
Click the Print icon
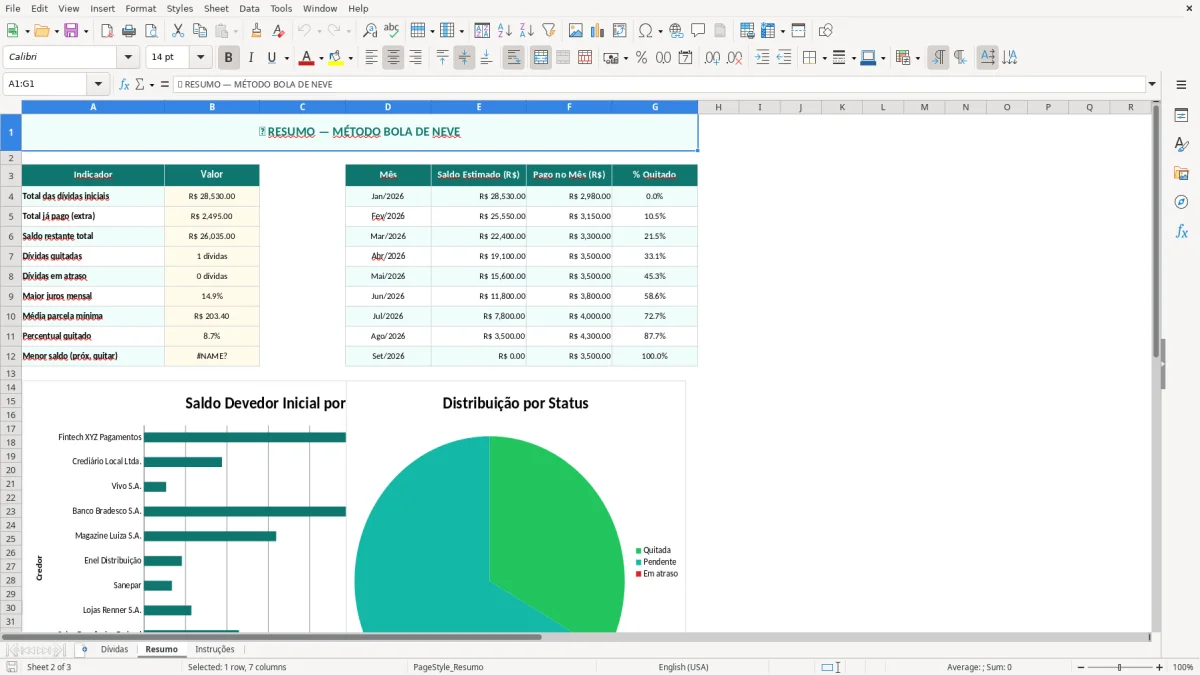(129, 31)
